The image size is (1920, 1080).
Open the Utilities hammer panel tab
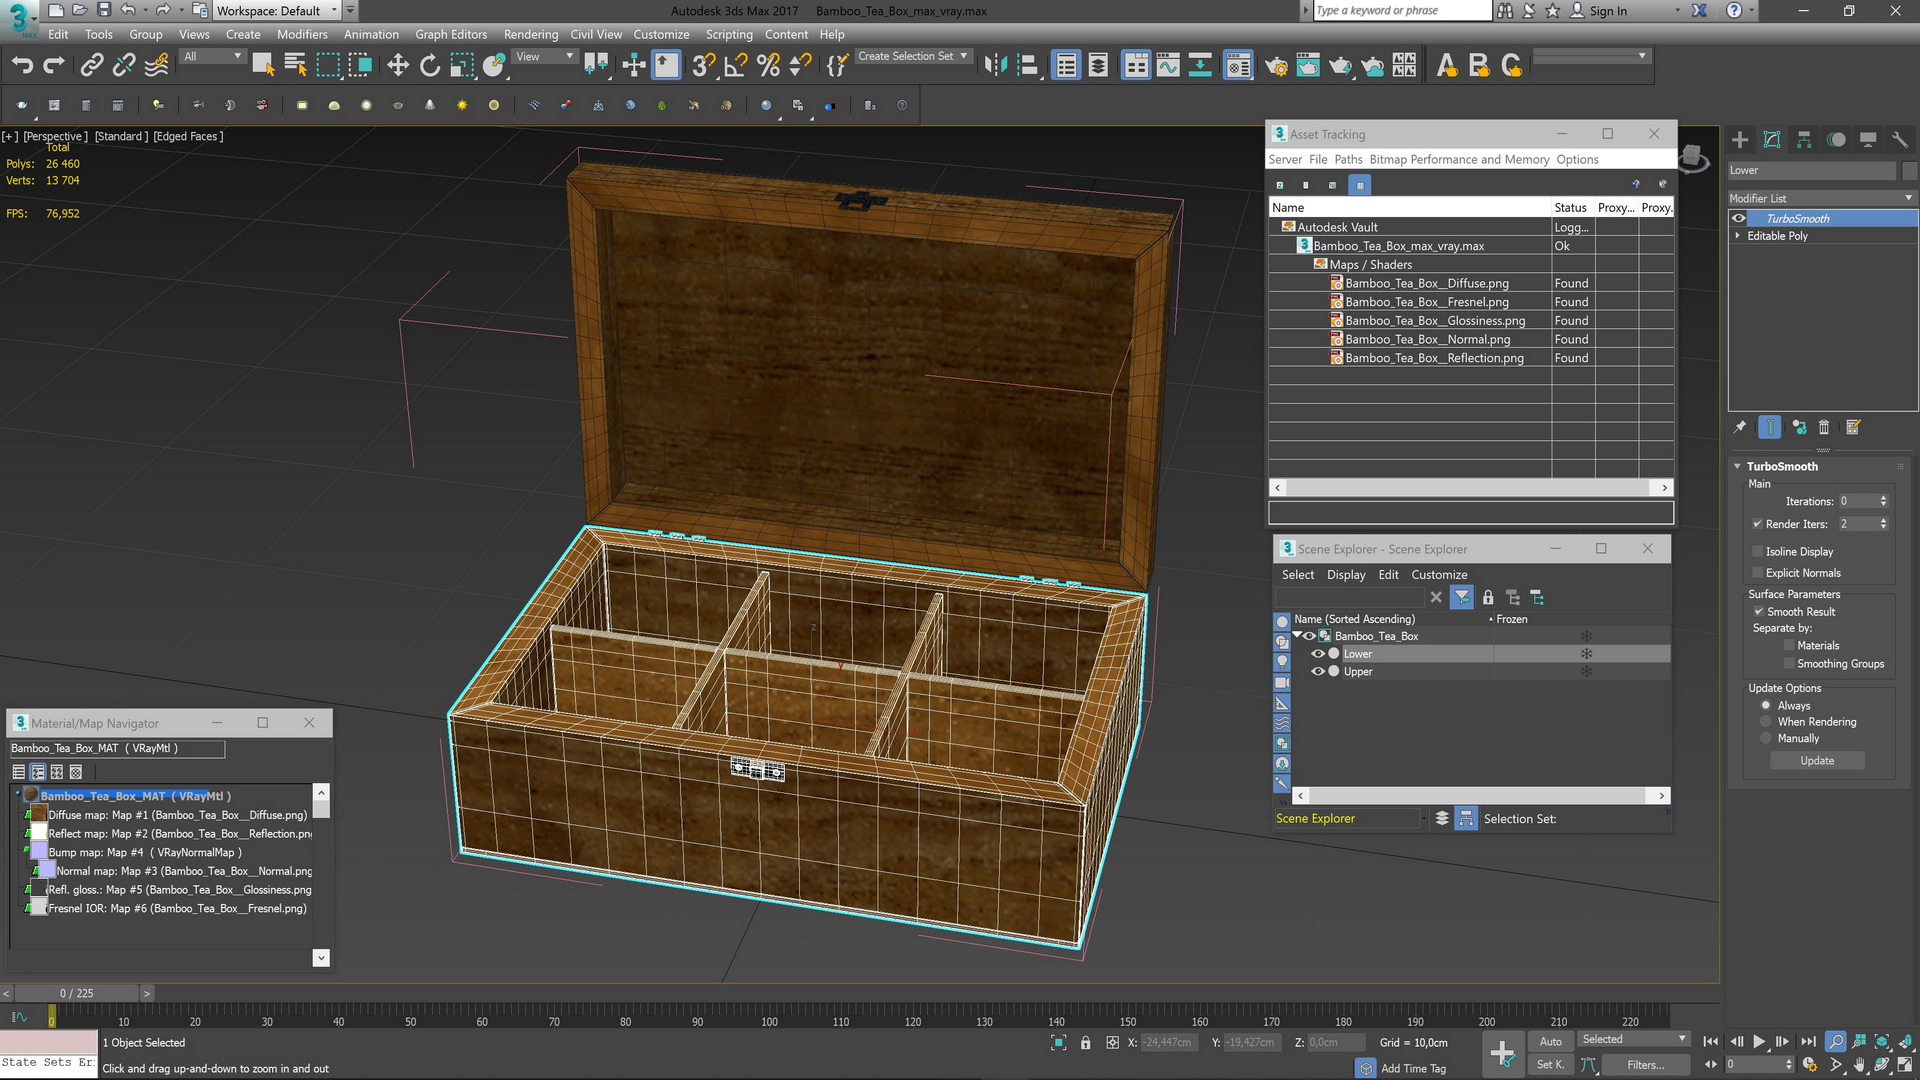[1900, 140]
